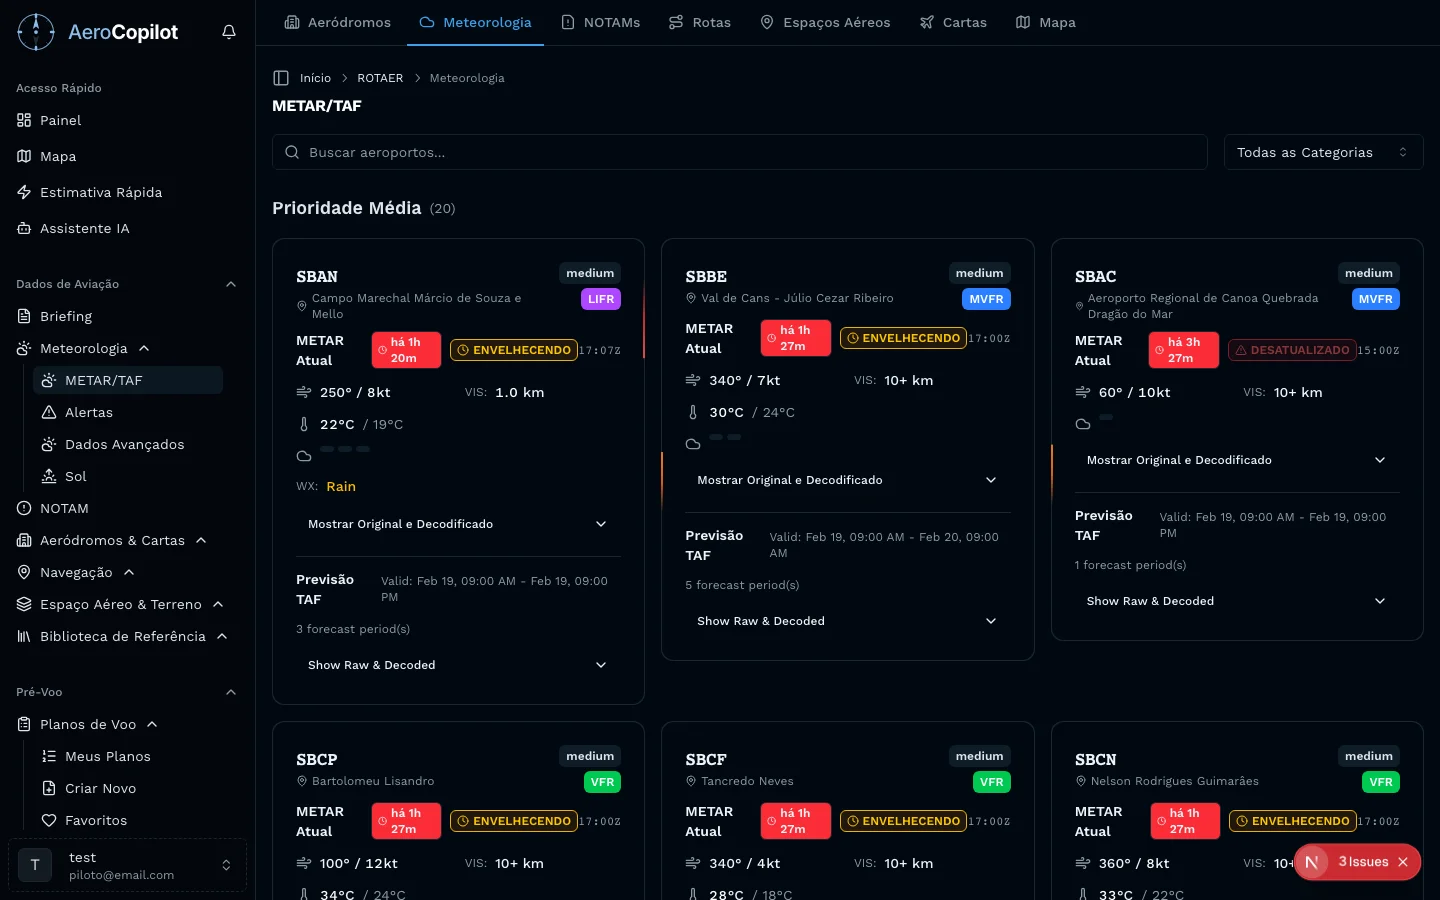Viewport: 1440px width, 900px height.
Task: Switch to the Espaços Aéreos tab
Action: 825,22
